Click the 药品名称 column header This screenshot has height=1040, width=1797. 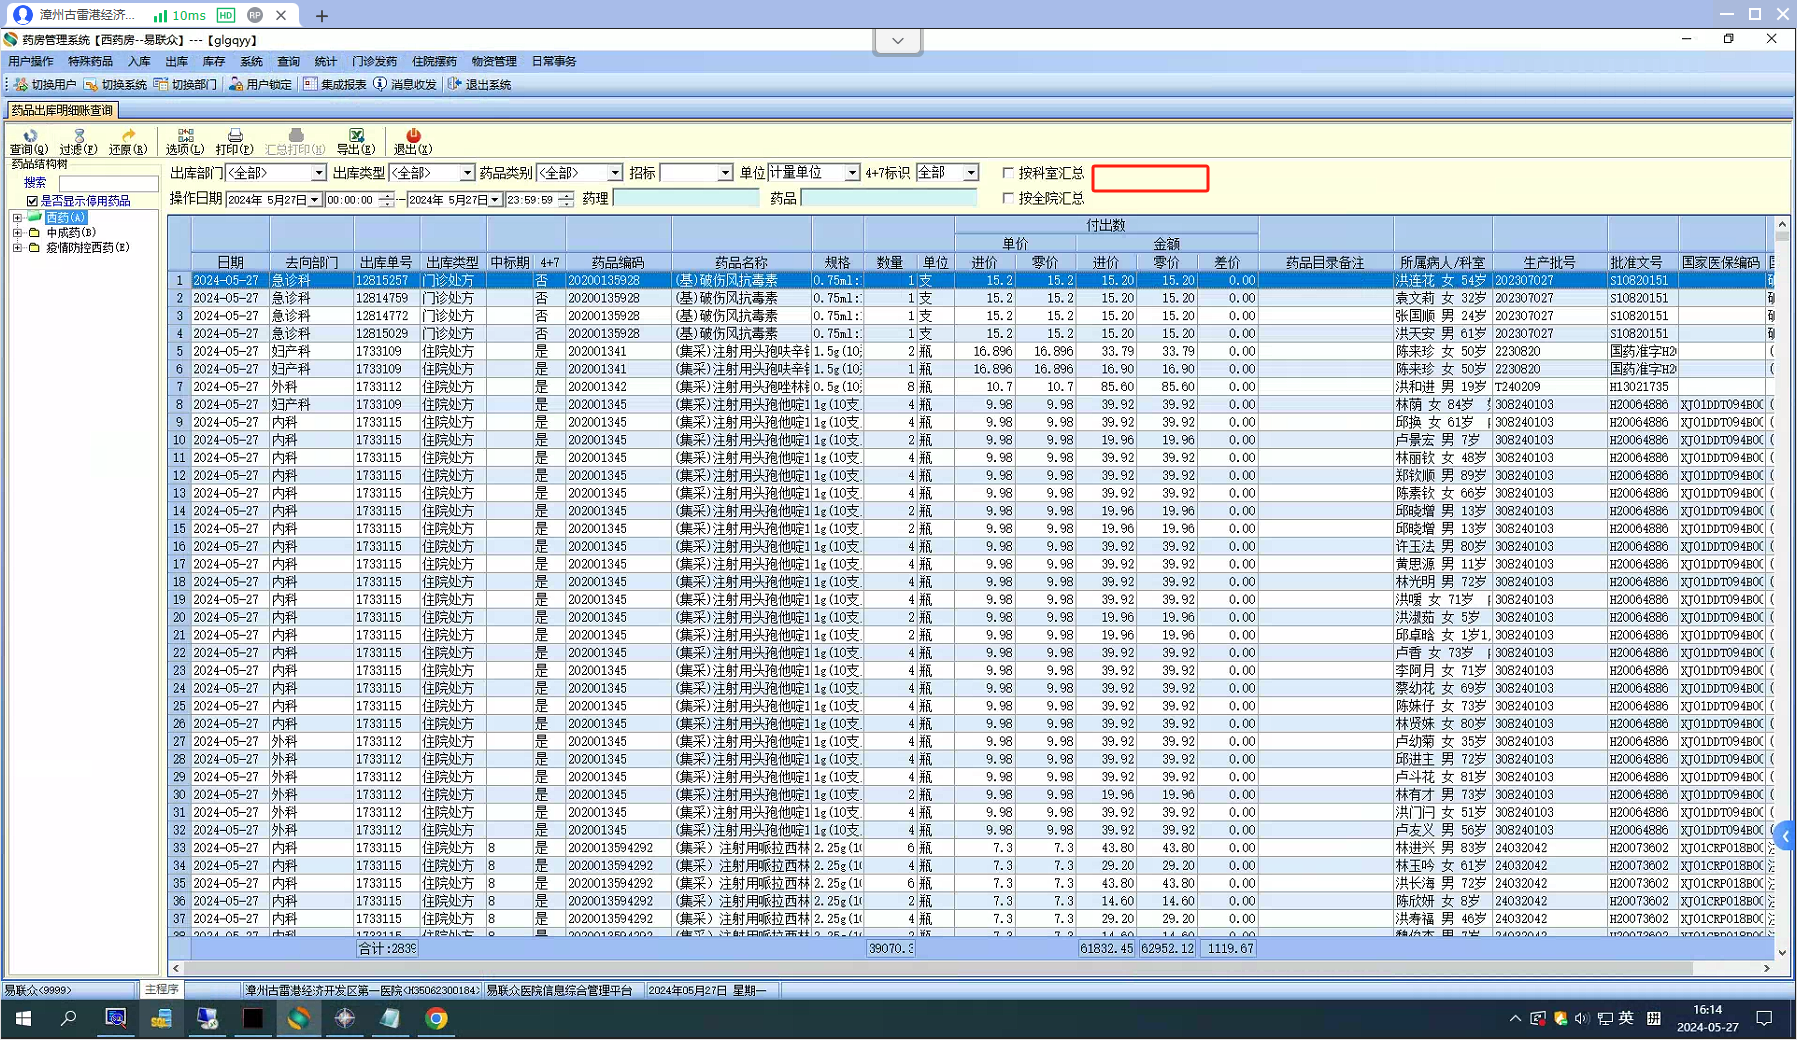(x=741, y=262)
